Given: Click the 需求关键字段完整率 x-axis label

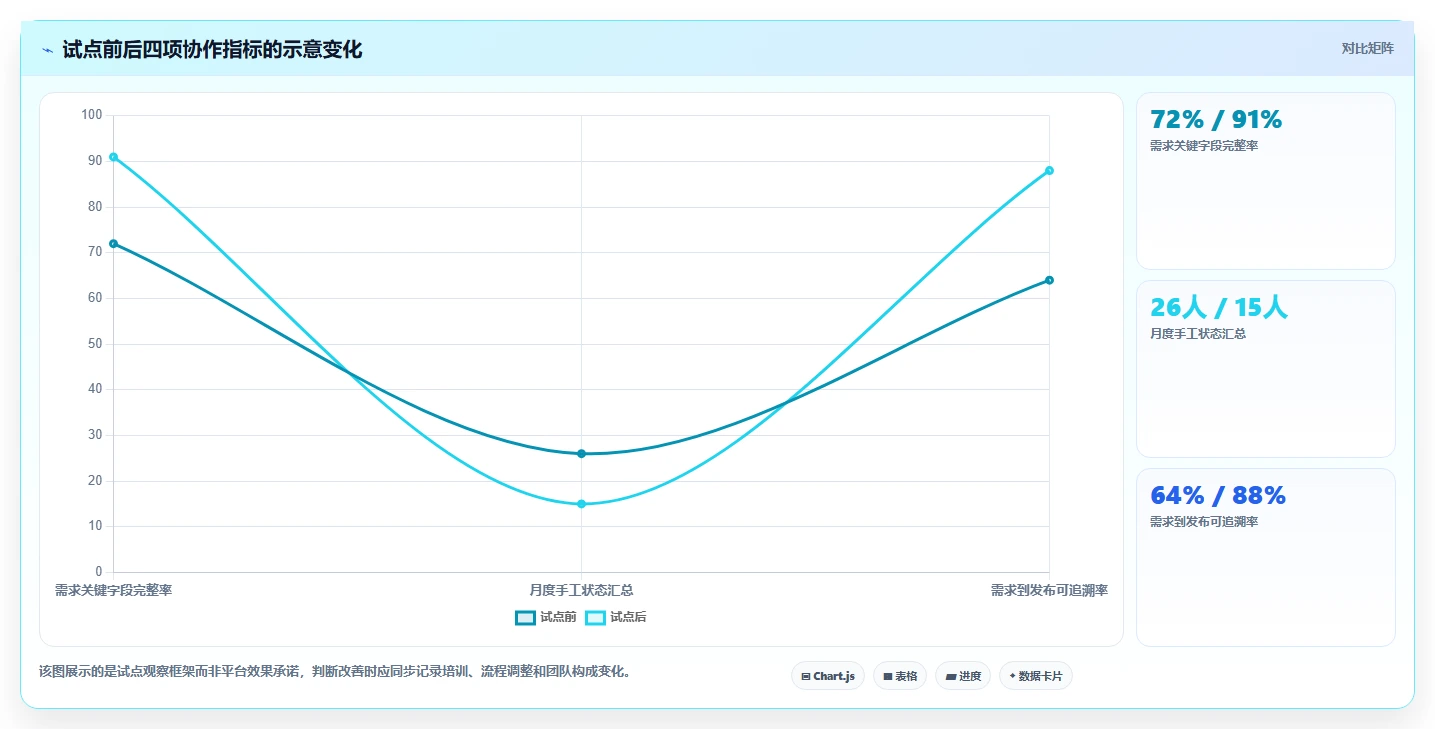Looking at the screenshot, I should click(x=113, y=590).
